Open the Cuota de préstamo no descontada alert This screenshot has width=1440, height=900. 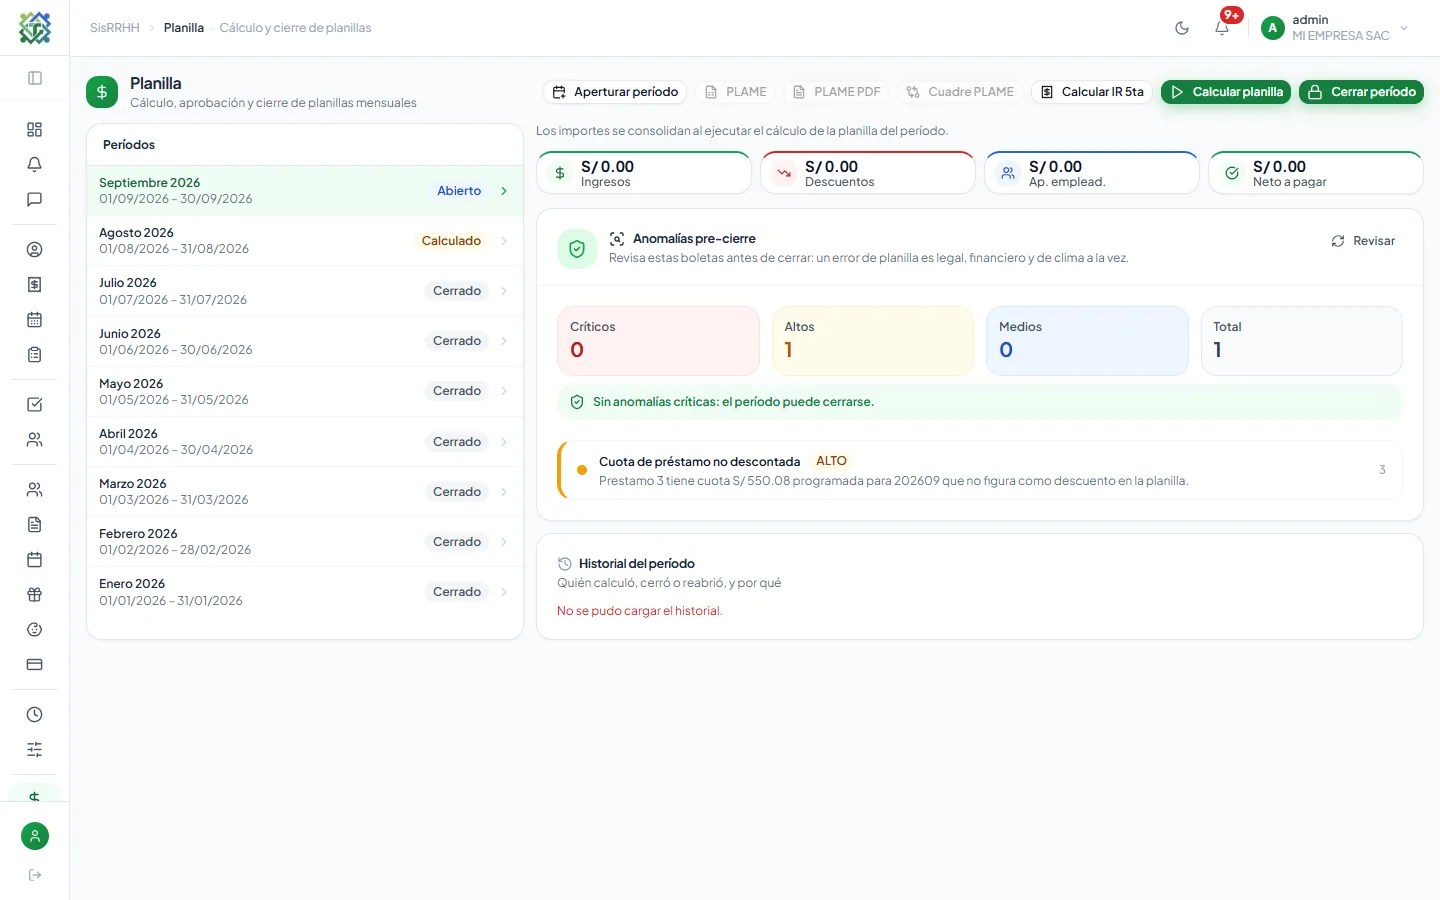coord(980,470)
